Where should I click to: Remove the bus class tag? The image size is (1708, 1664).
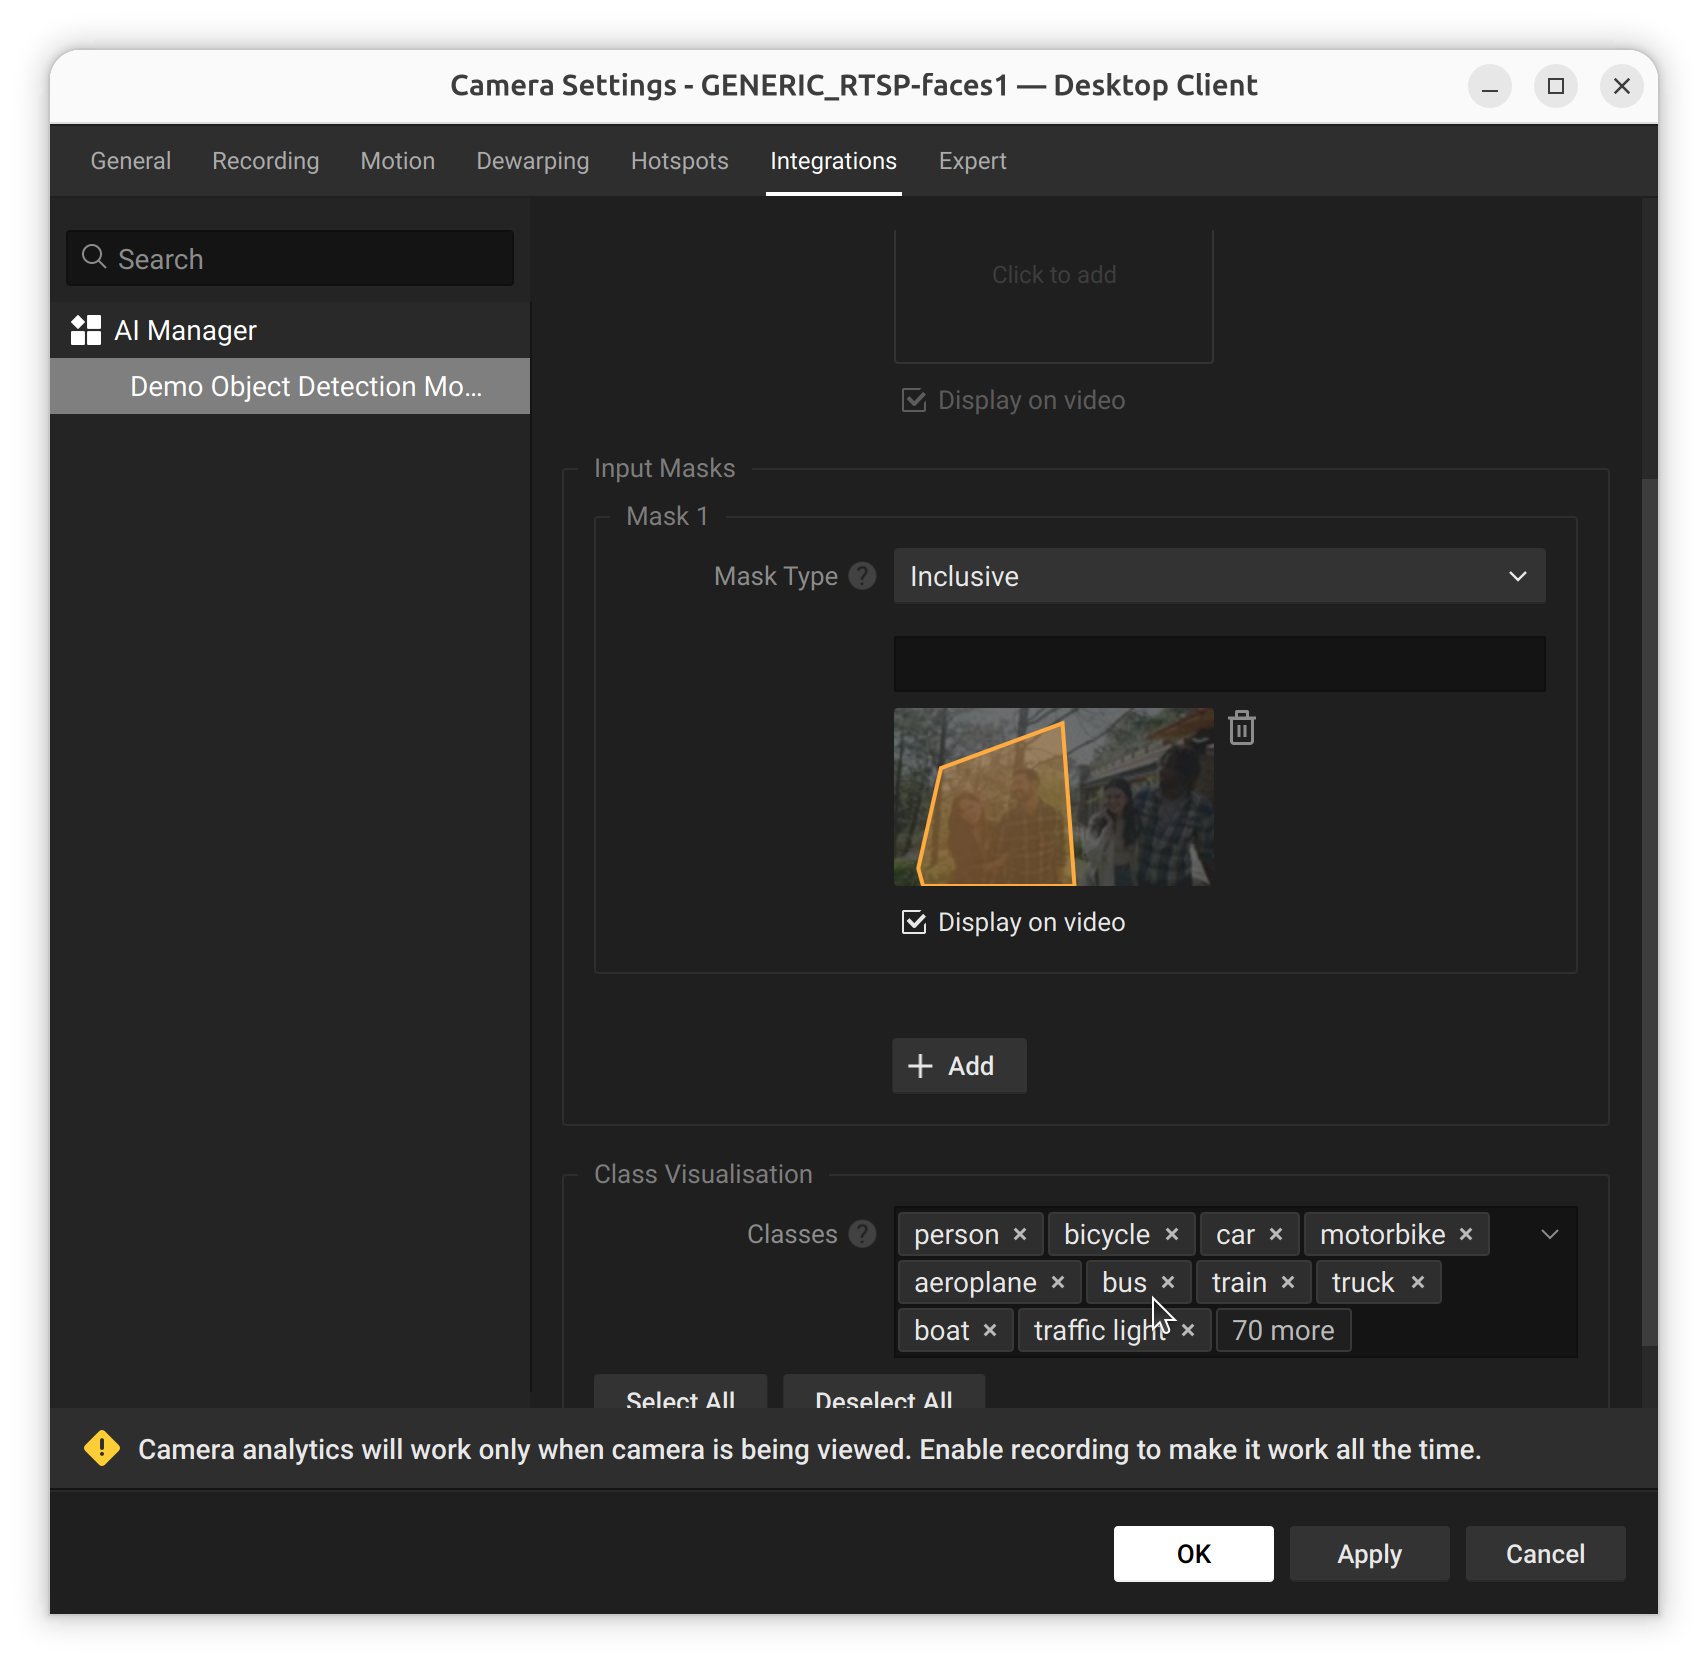[x=1168, y=1282]
